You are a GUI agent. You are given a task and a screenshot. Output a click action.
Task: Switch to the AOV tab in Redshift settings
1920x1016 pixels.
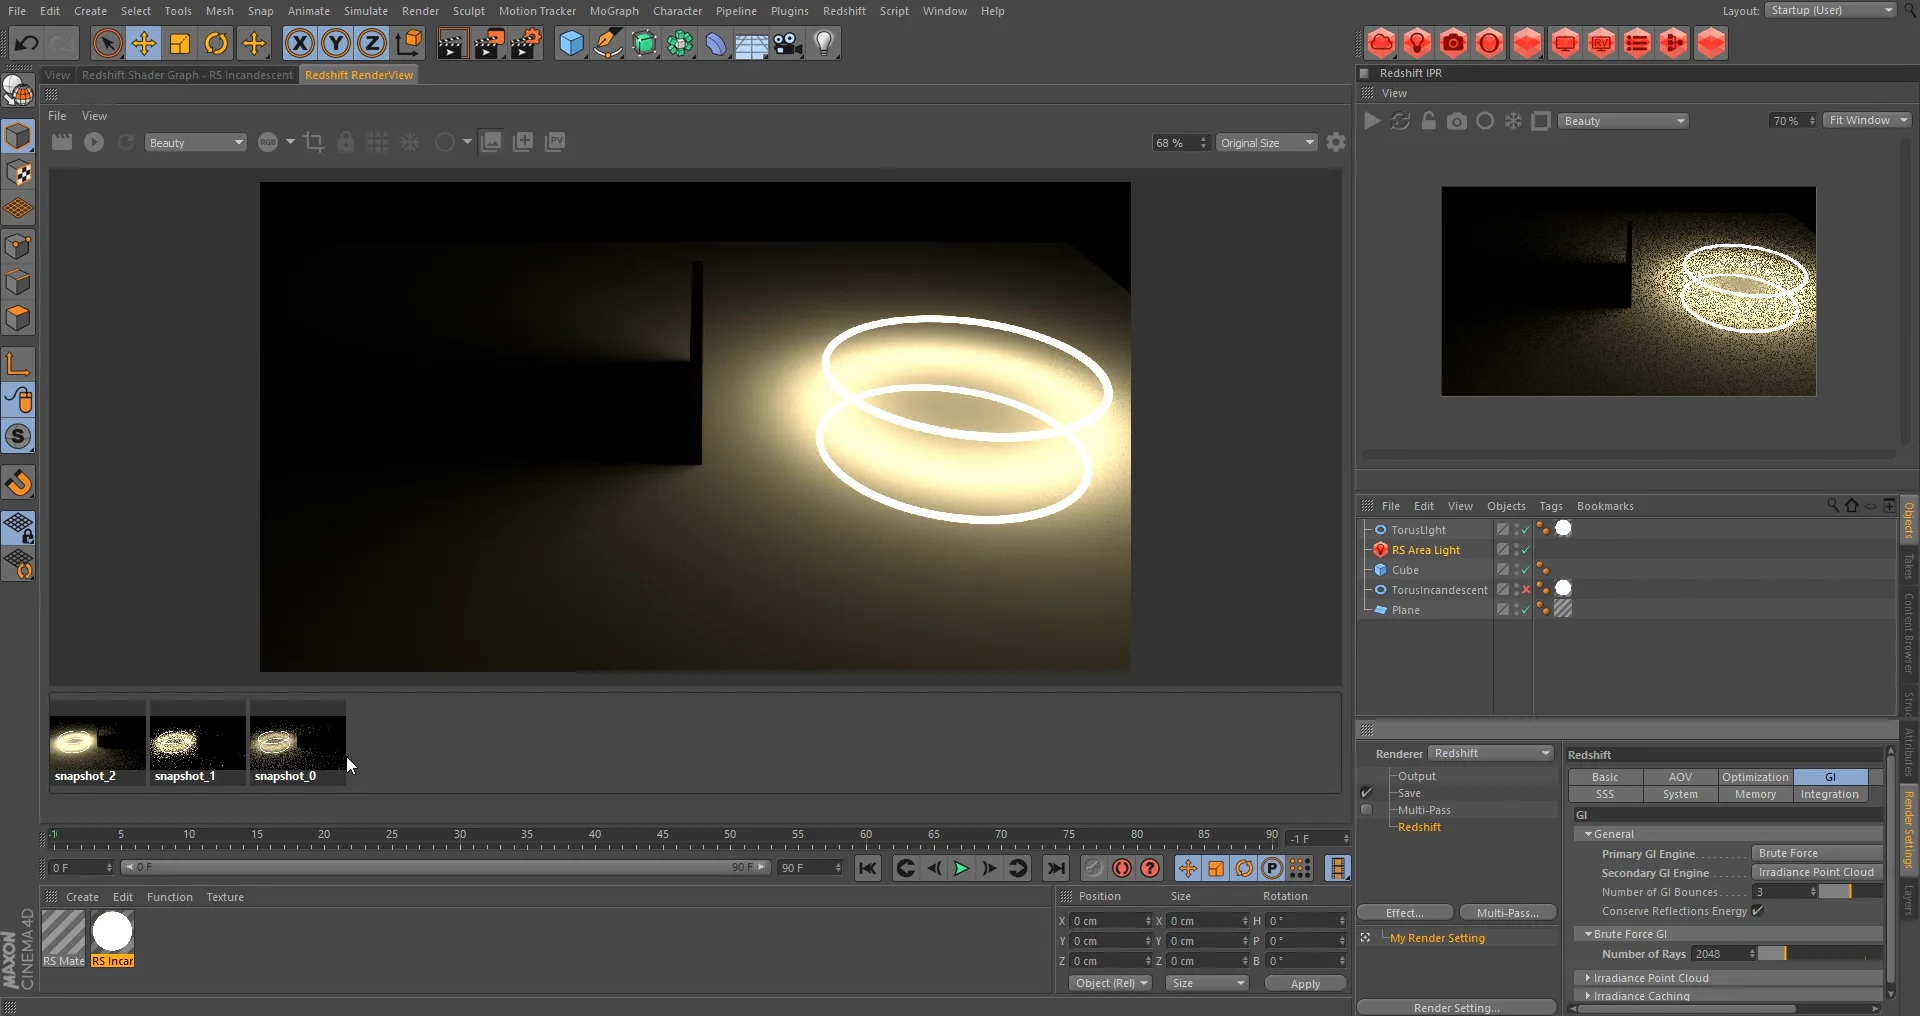tap(1680, 776)
